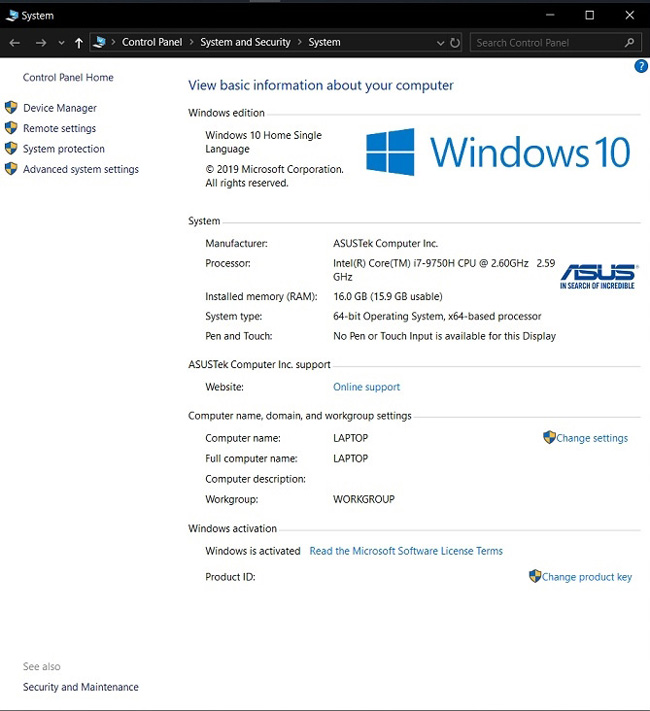This screenshot has height=711, width=650.
Task: Open Security and Maintenance link
Action: 81,687
